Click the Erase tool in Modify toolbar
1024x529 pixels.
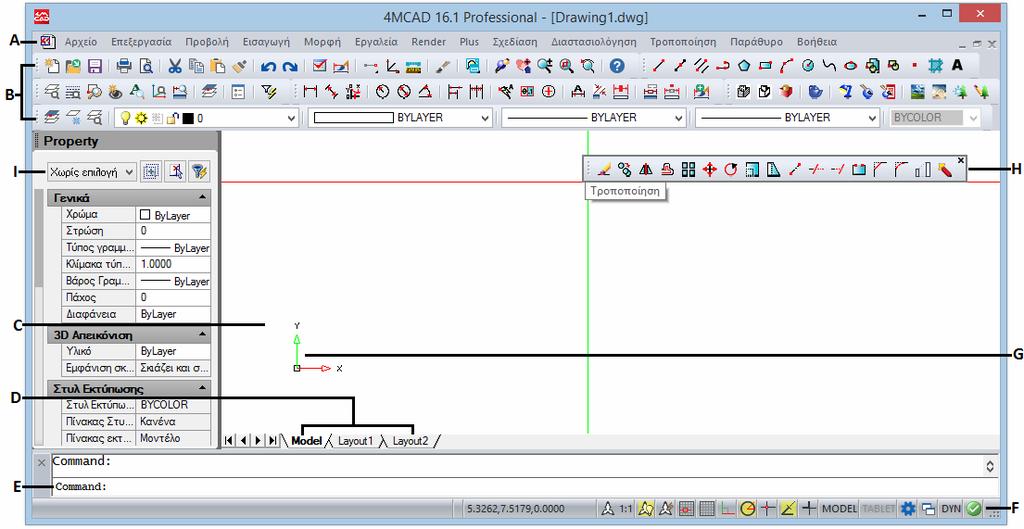click(x=603, y=170)
